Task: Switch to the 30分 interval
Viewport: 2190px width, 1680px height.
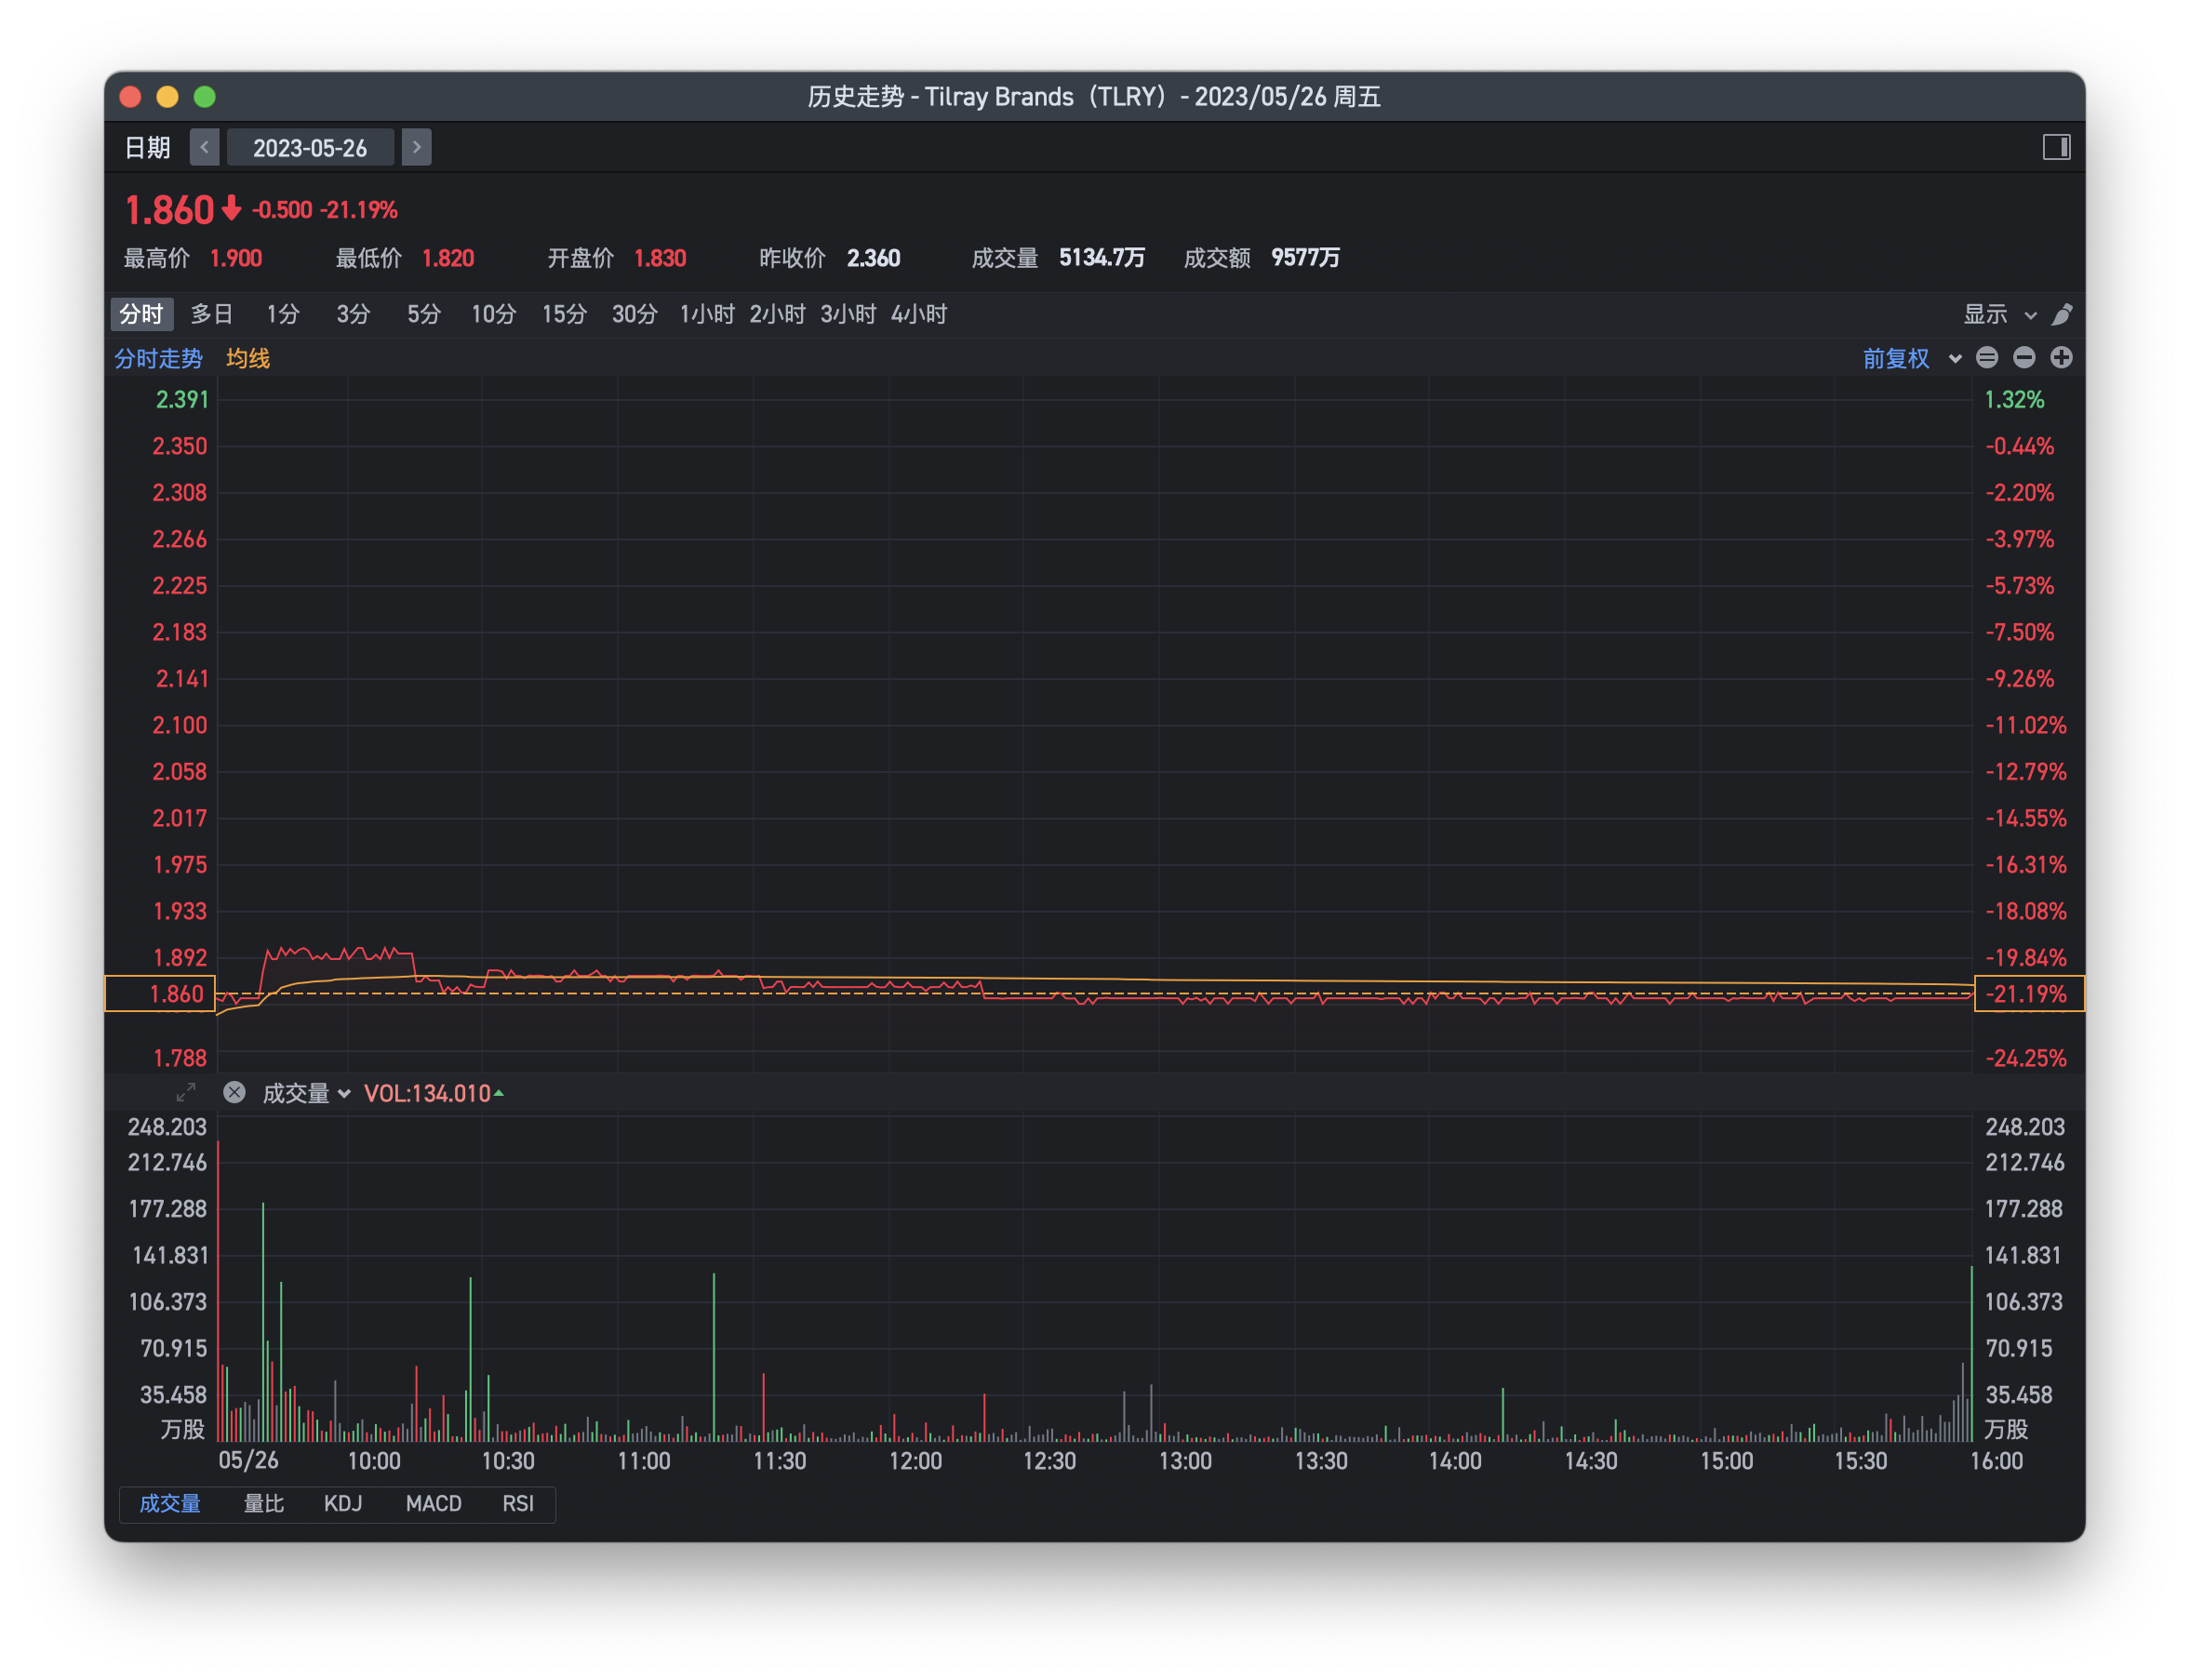Action: 634,315
